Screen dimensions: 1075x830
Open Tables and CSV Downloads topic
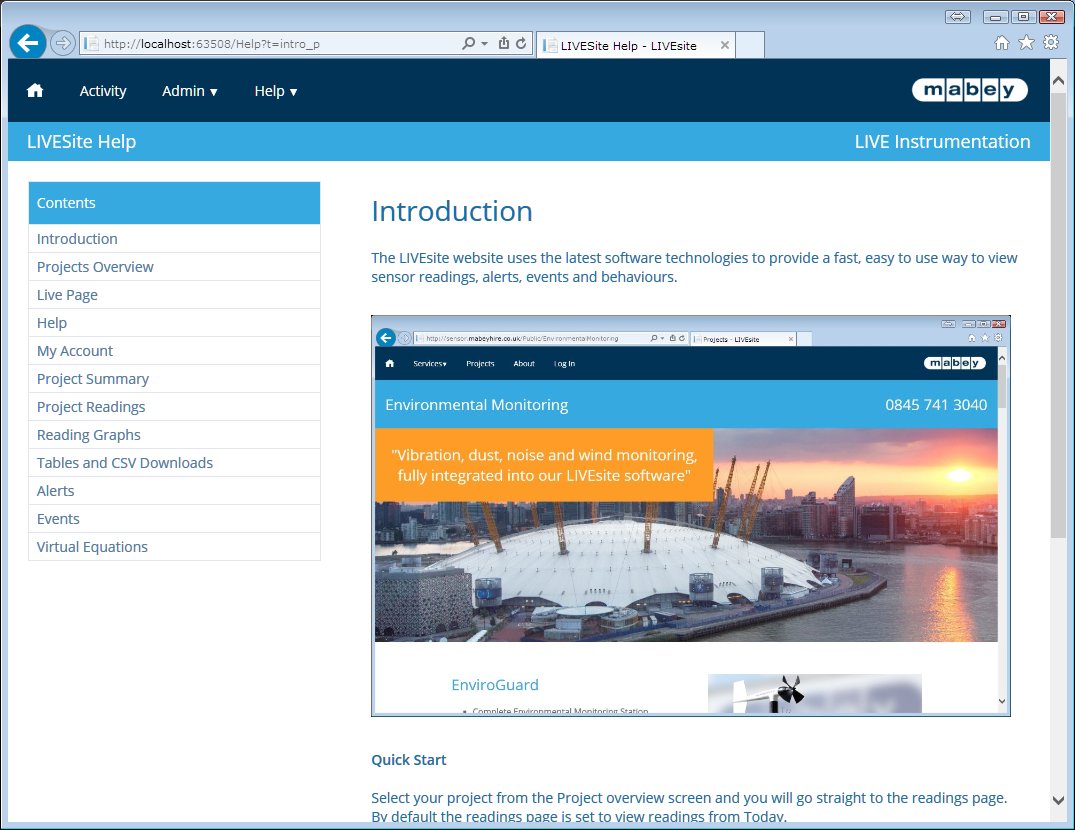pyautogui.click(x=174, y=463)
